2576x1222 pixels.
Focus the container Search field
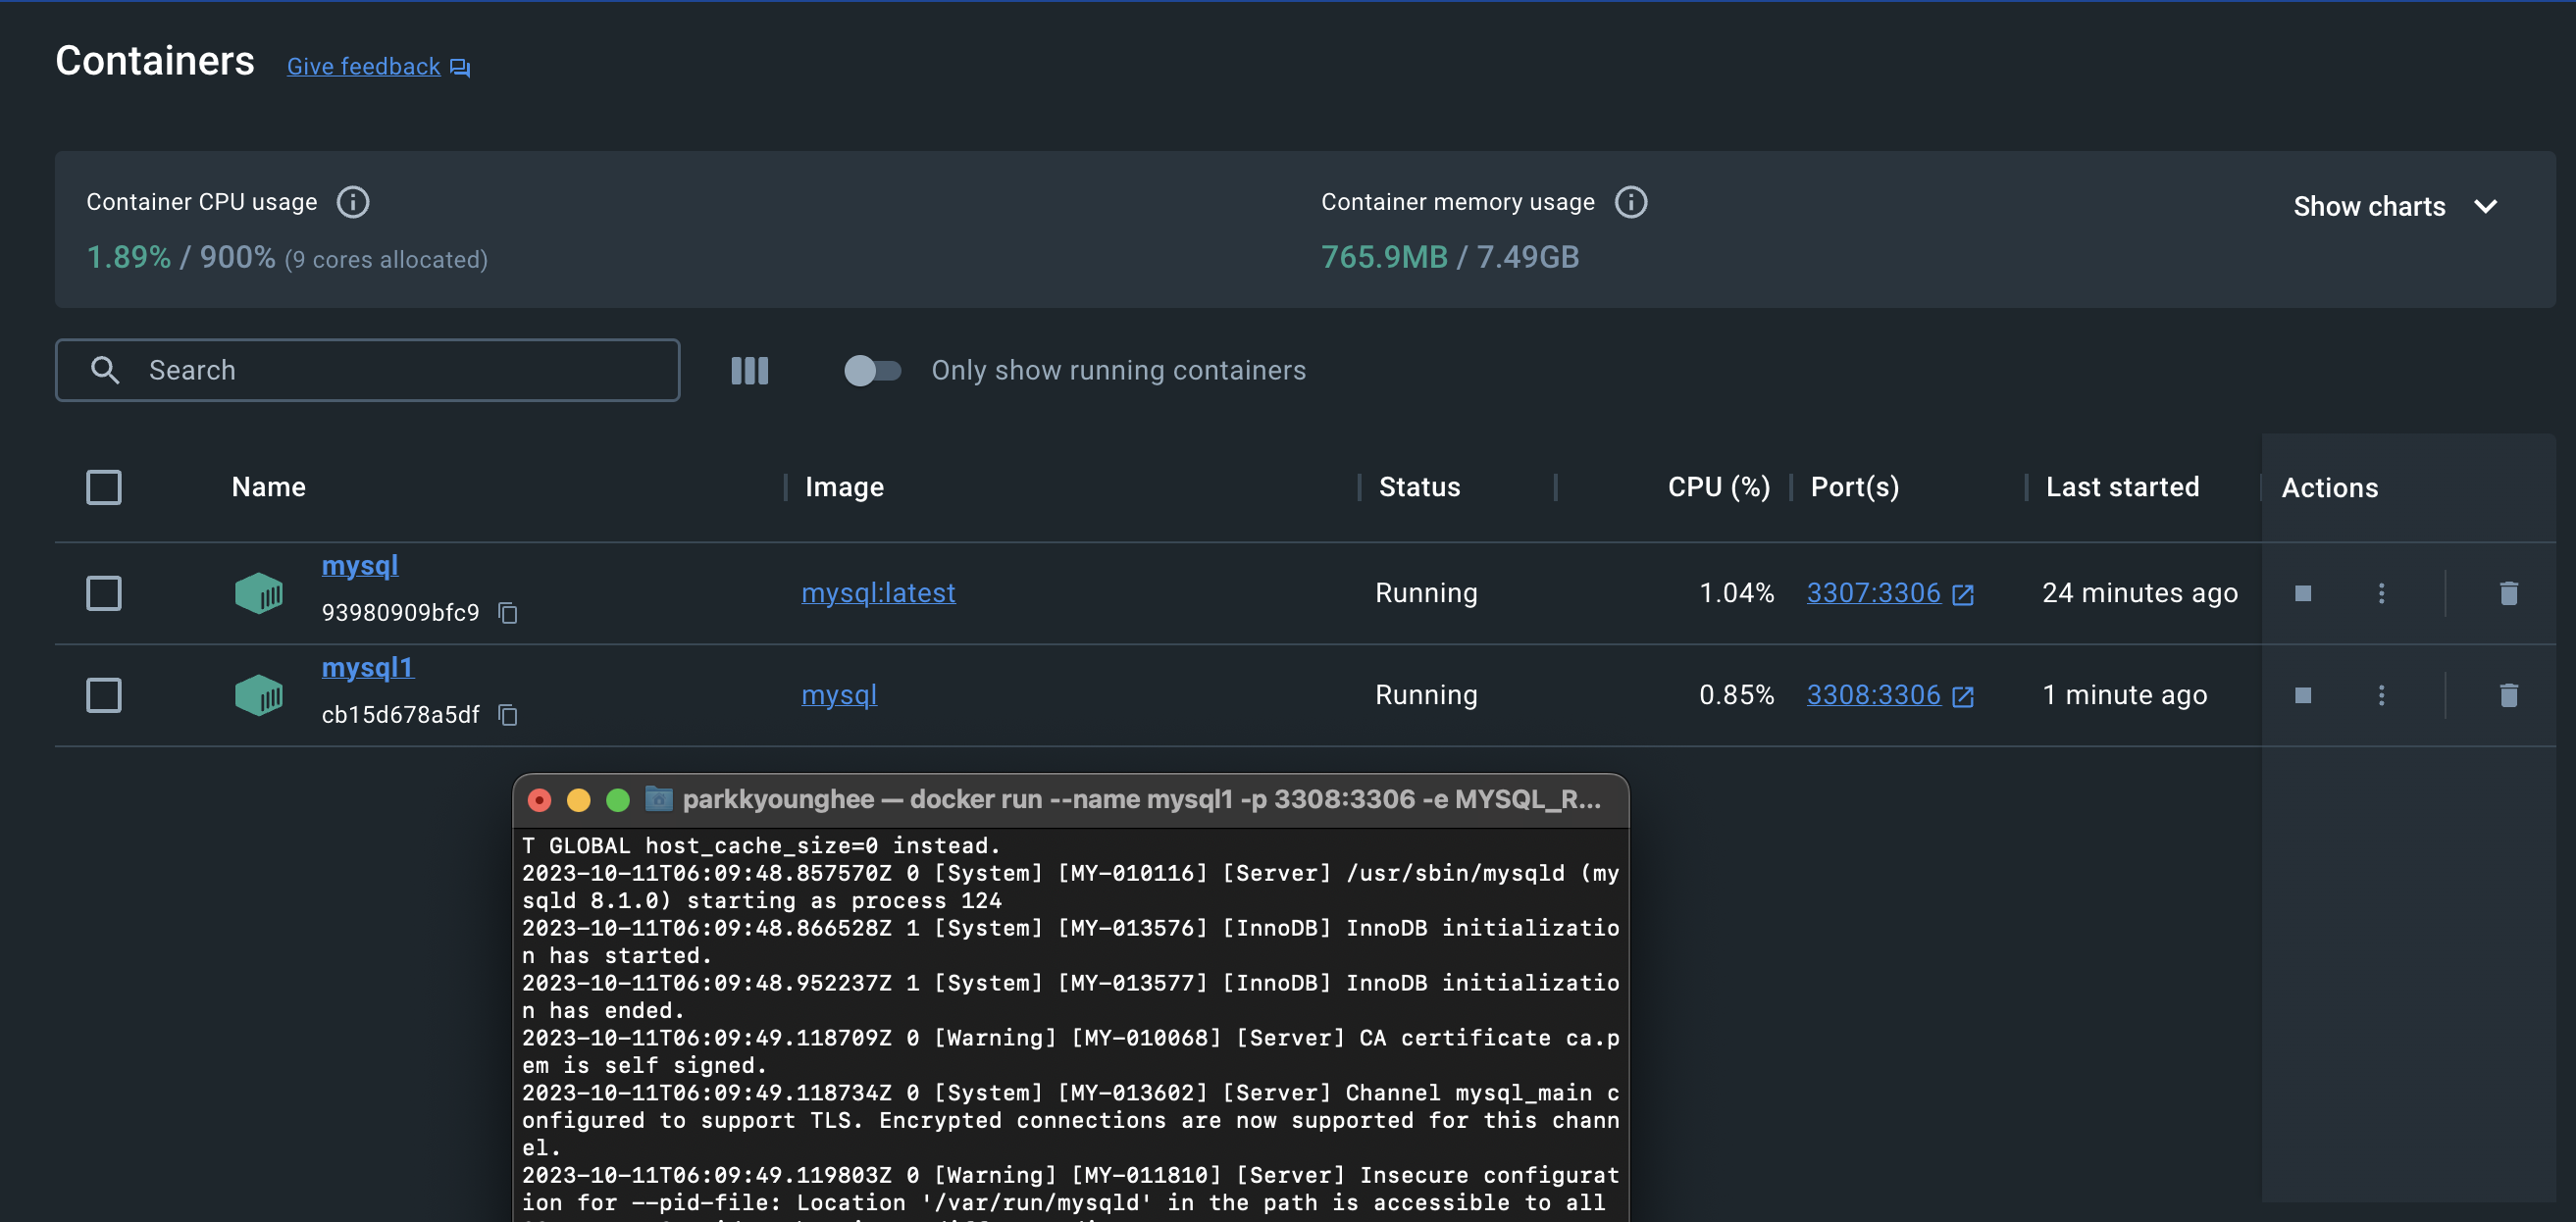tap(368, 370)
